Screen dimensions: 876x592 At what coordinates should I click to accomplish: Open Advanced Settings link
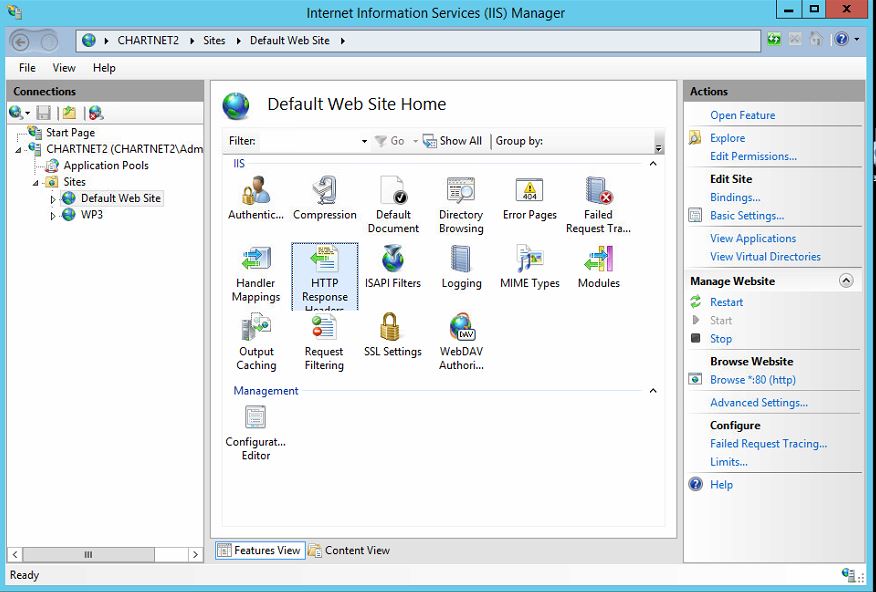[759, 403]
